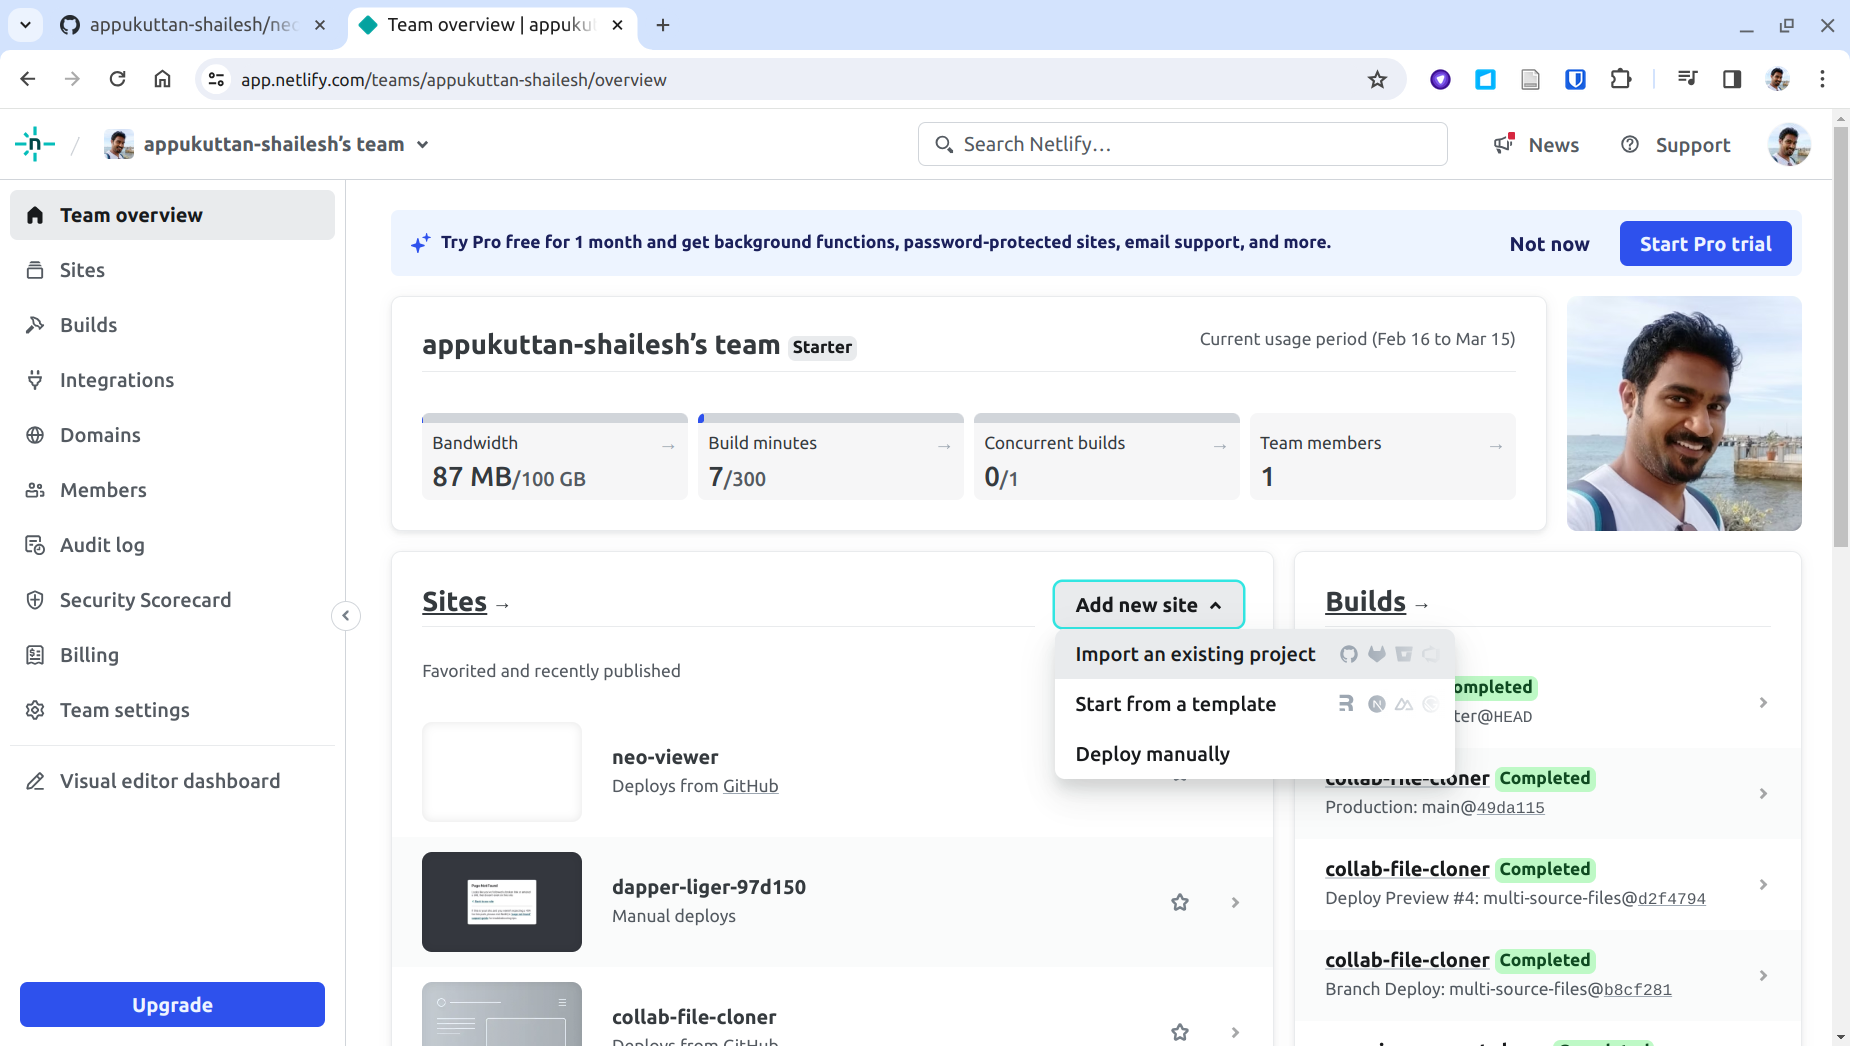Expand the team switcher dropdown

tap(423, 145)
